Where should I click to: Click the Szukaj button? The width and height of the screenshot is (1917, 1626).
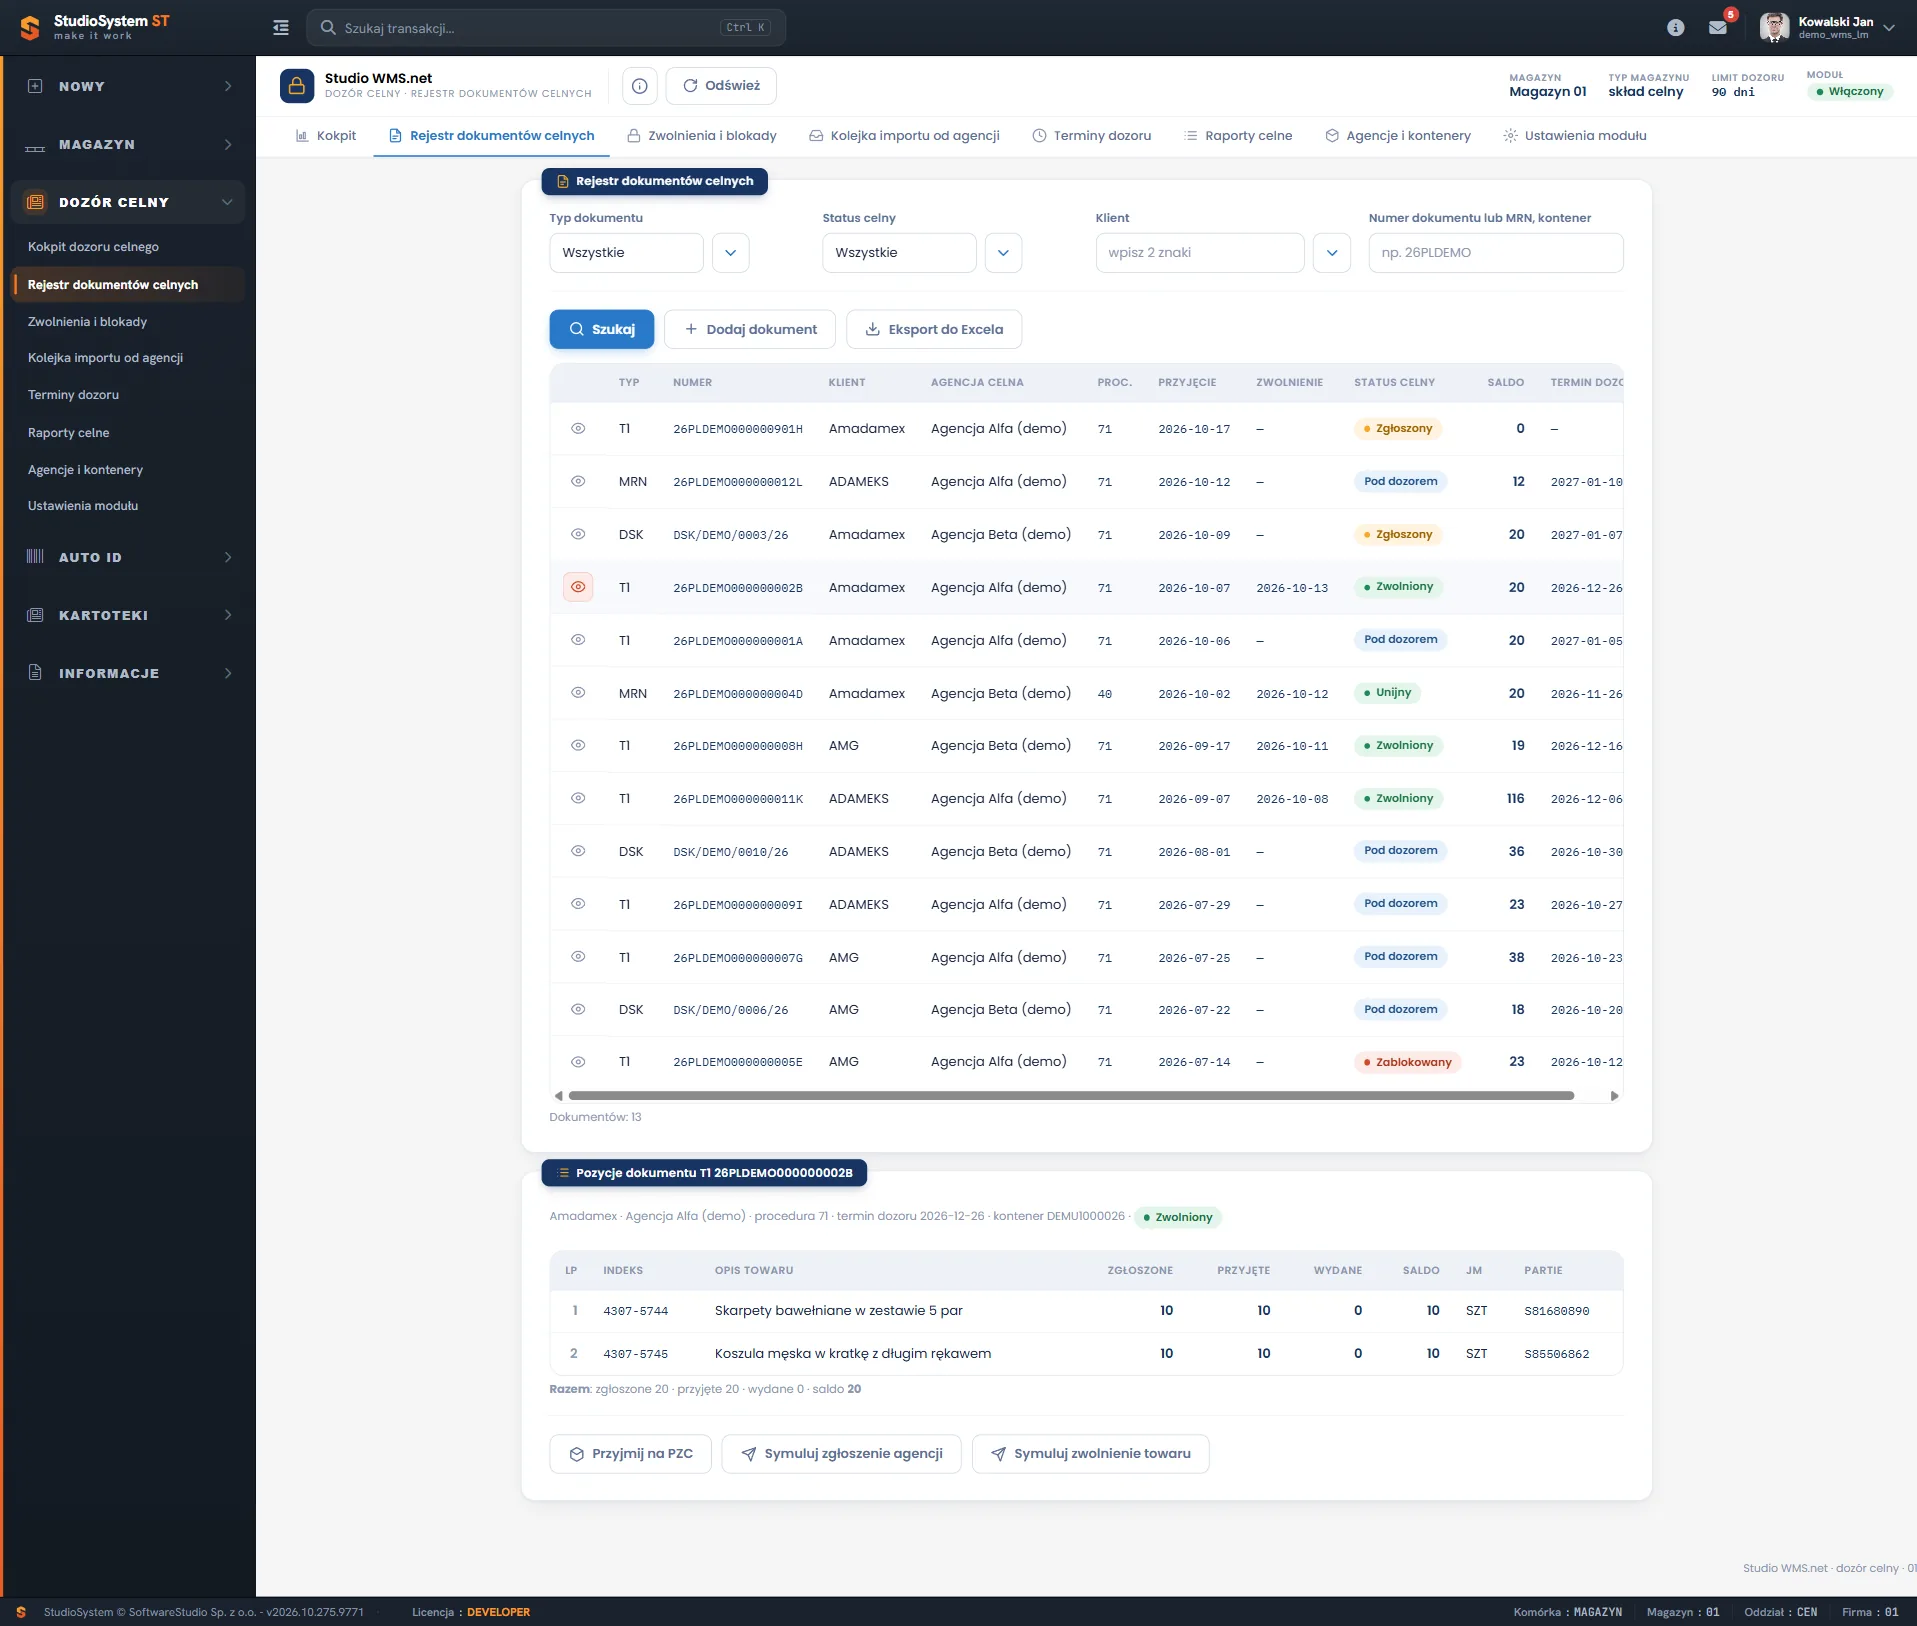coord(602,329)
